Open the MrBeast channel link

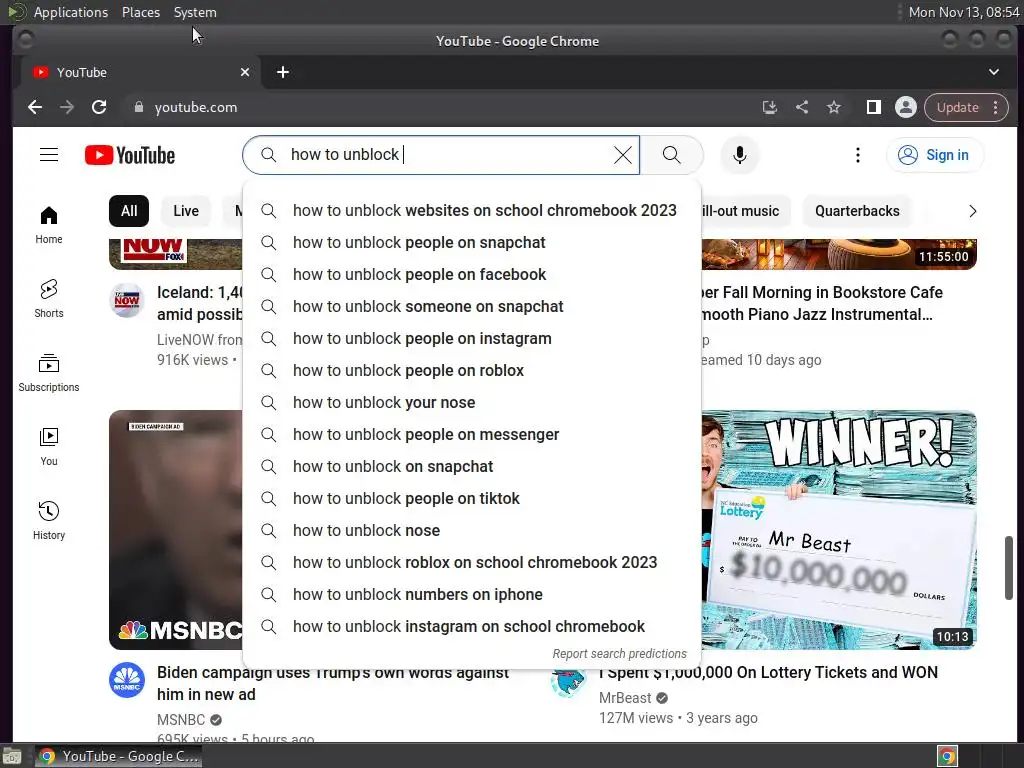pos(625,698)
